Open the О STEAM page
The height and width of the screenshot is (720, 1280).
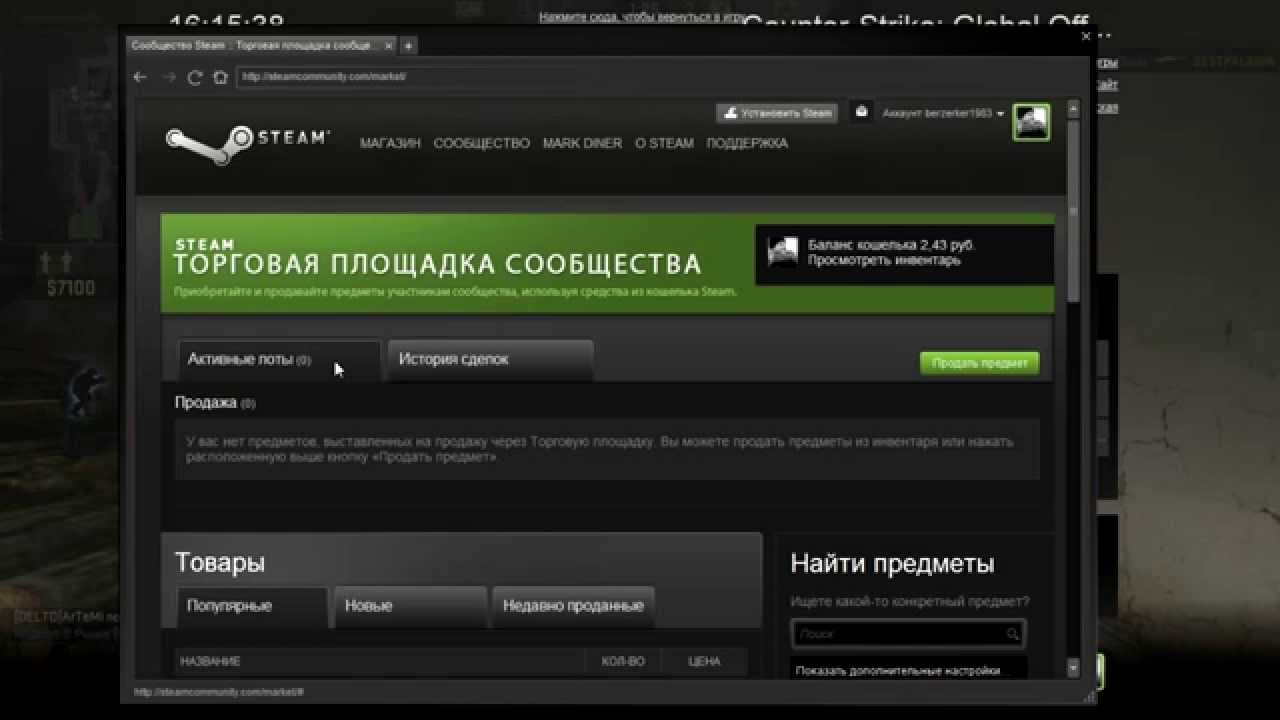point(664,143)
